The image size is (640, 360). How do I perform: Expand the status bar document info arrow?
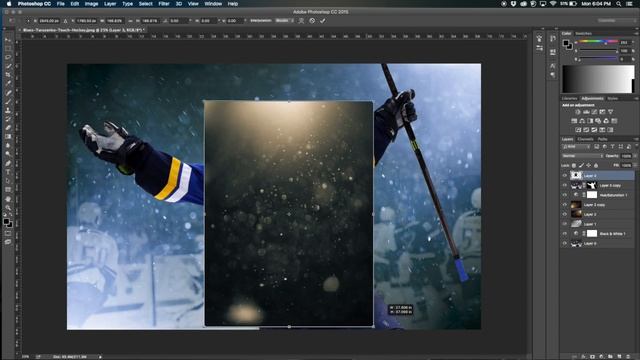[100, 357]
